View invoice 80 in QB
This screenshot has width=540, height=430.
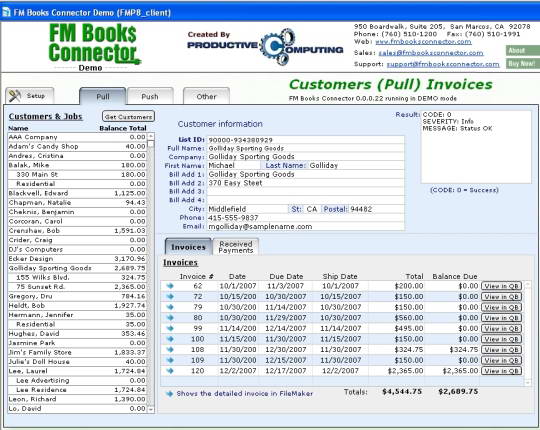pyautogui.click(x=501, y=318)
